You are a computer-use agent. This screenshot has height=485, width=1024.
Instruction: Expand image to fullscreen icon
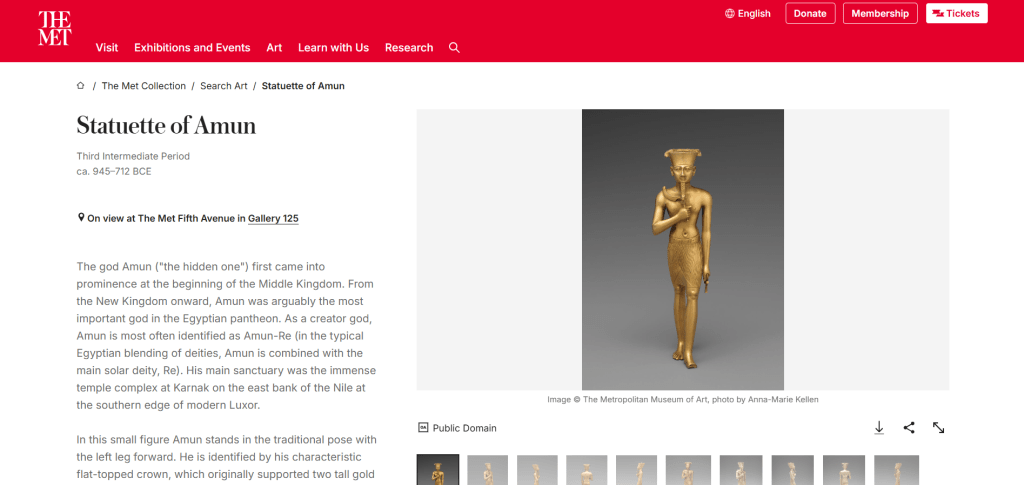[x=938, y=428]
